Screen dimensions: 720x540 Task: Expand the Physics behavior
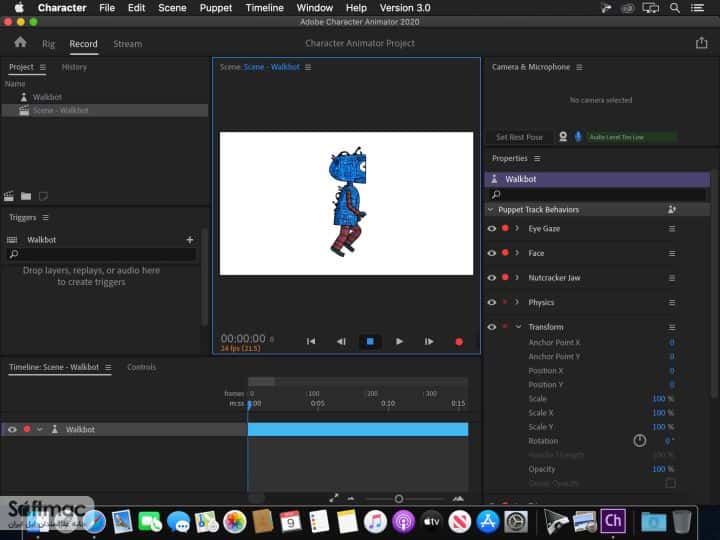(x=517, y=302)
